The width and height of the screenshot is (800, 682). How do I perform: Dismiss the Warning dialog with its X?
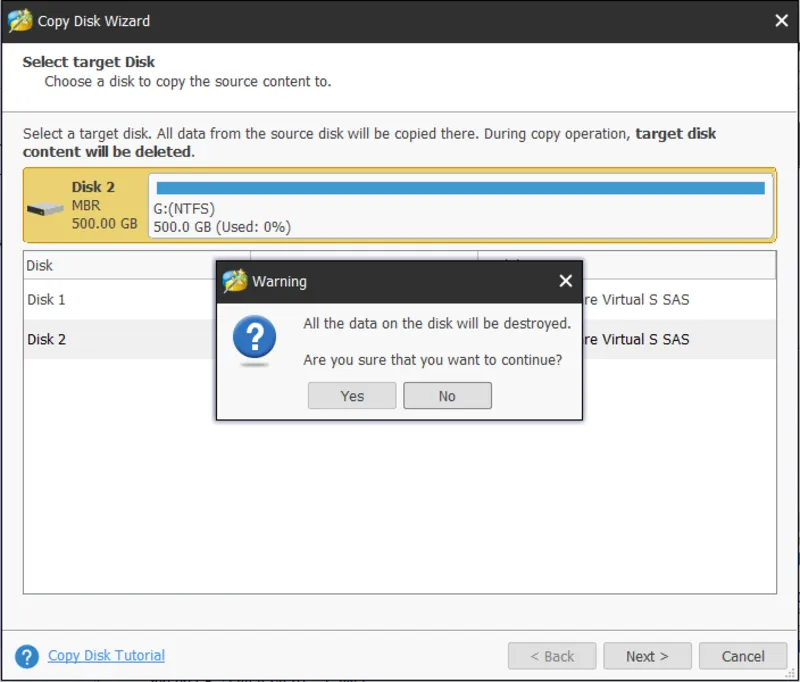566,281
